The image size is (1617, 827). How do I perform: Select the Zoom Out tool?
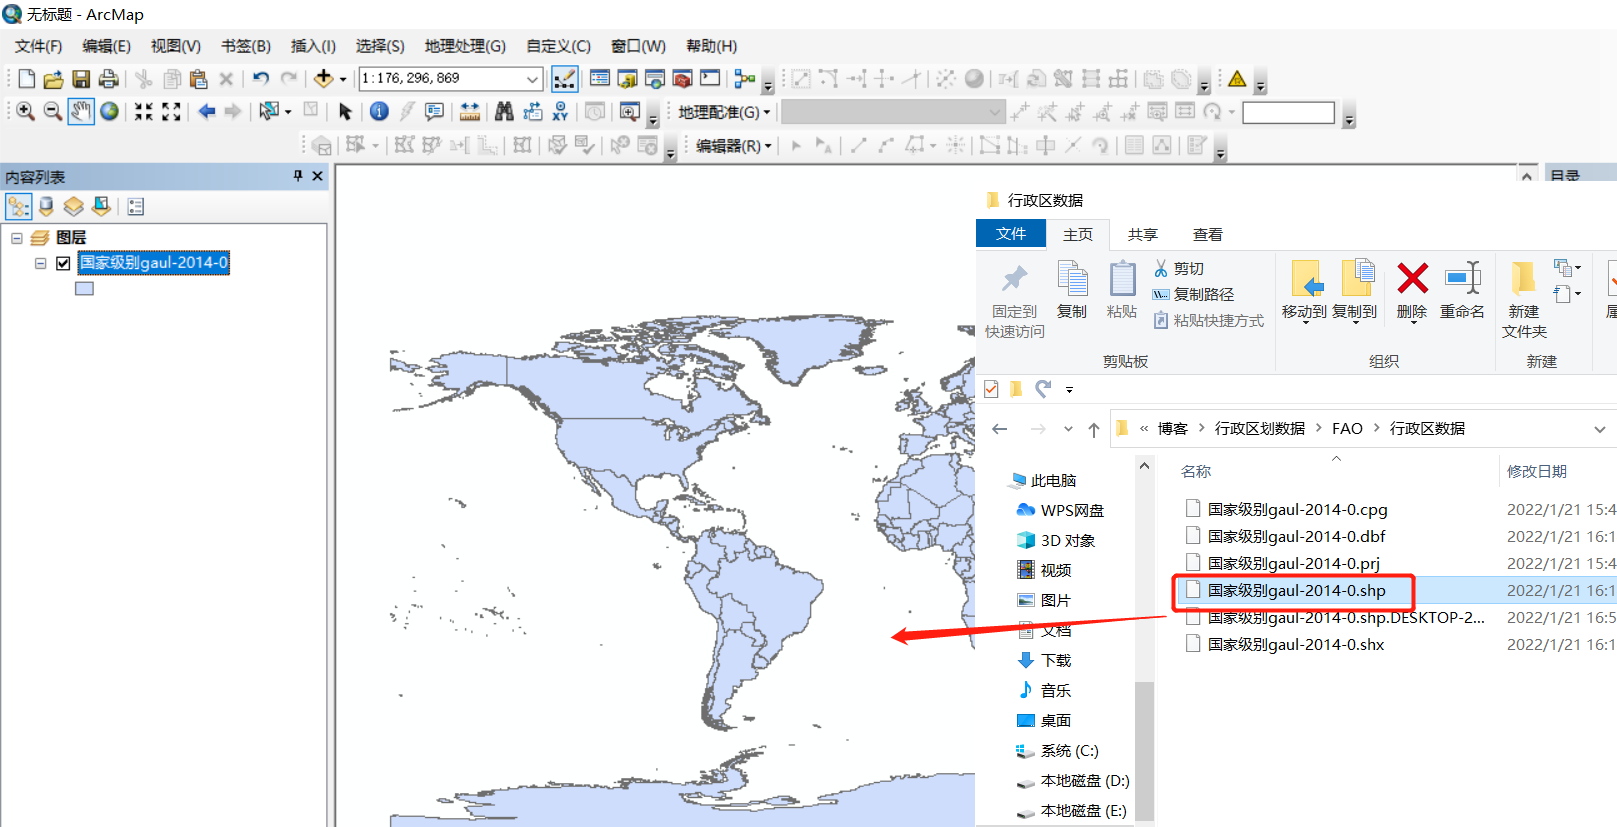pyautogui.click(x=53, y=111)
